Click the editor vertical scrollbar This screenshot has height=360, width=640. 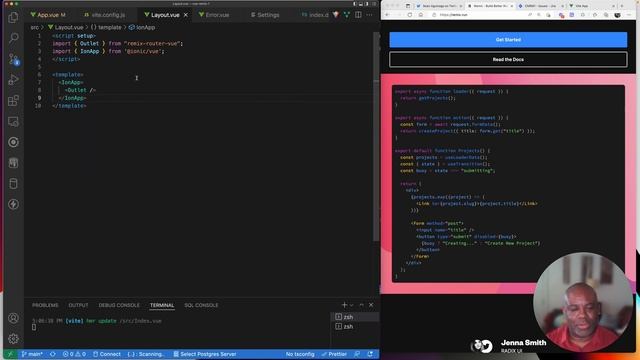pos(376,137)
